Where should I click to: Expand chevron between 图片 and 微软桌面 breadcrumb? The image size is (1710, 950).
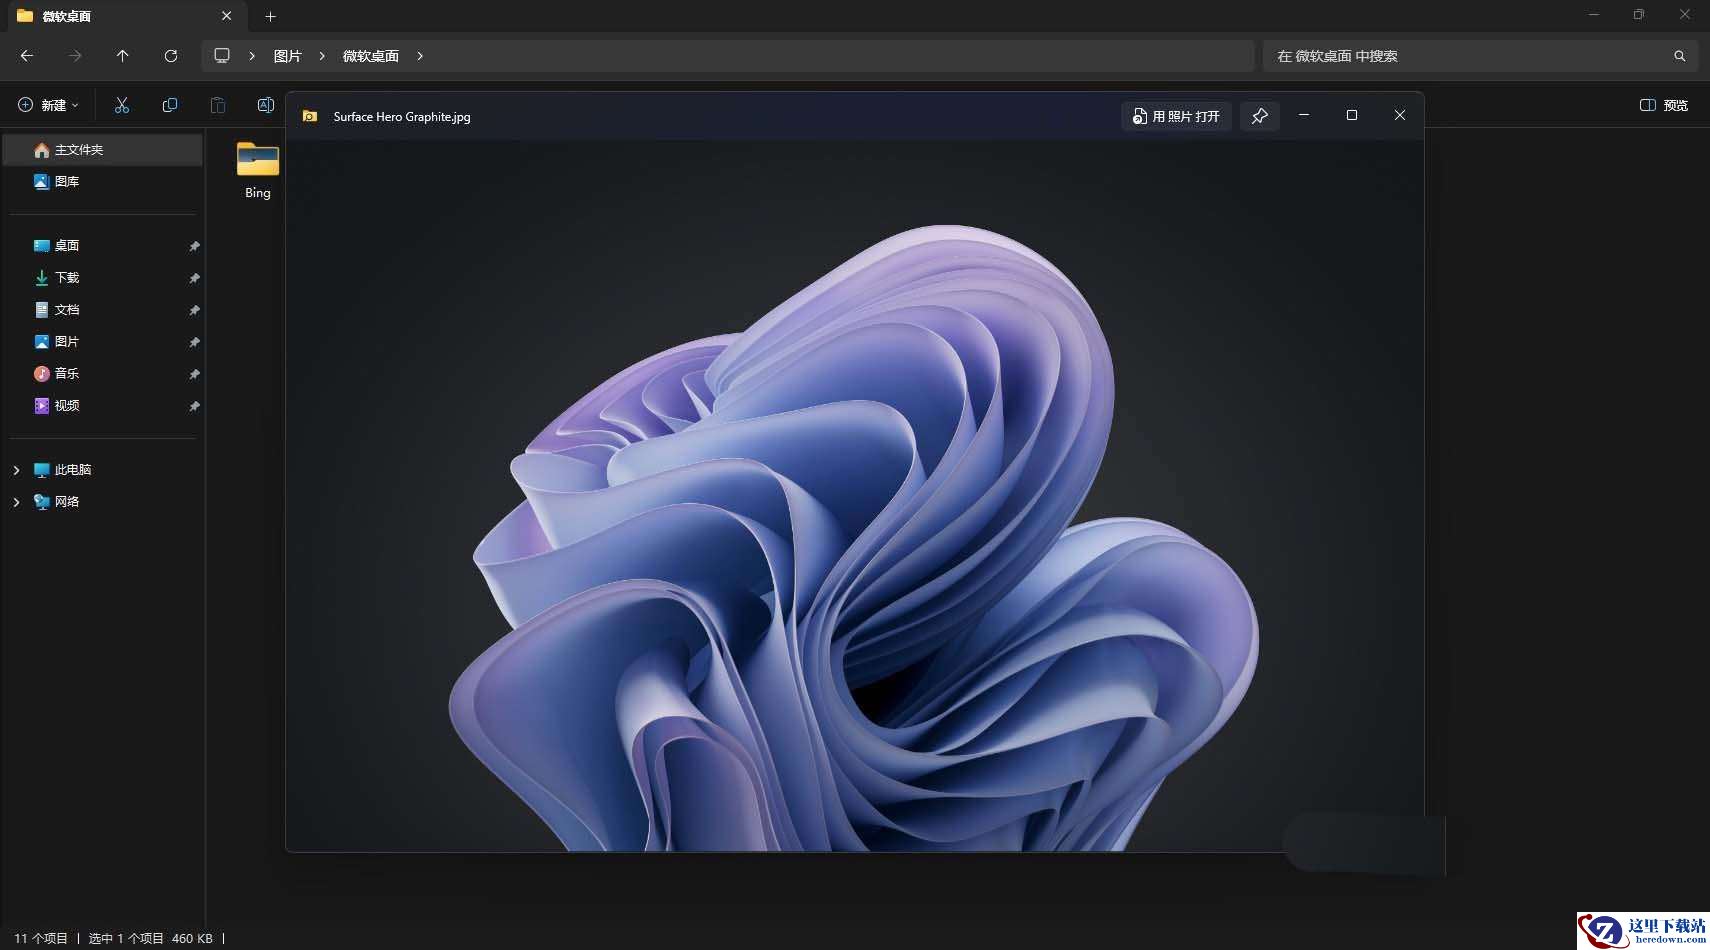(322, 56)
